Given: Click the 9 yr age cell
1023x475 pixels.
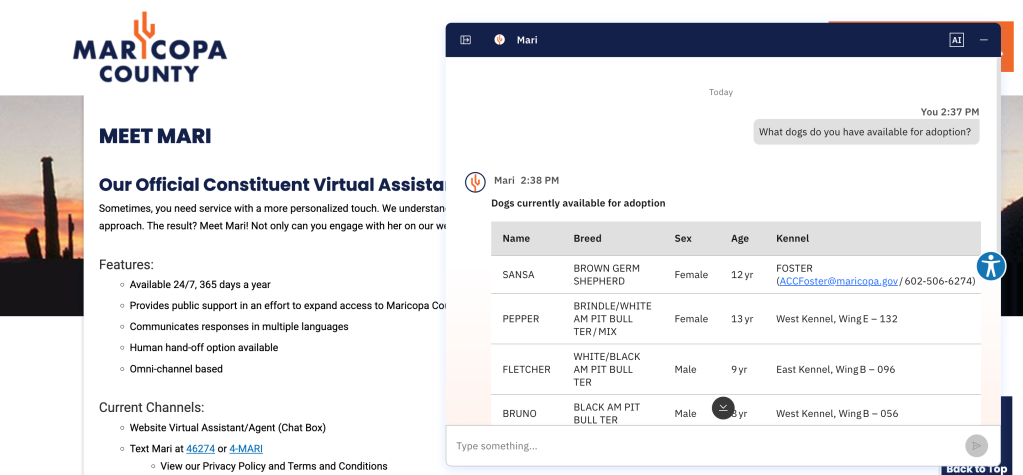Looking at the screenshot, I should 739,369.
